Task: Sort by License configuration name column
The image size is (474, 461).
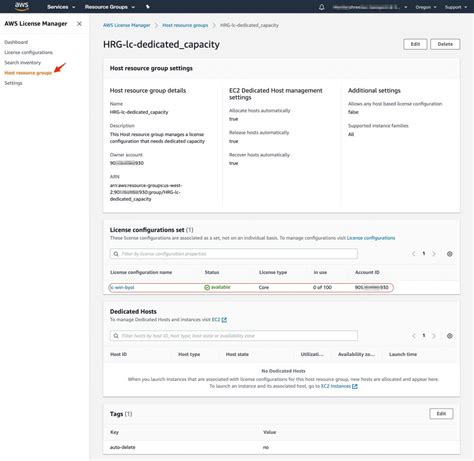Action: point(141,272)
